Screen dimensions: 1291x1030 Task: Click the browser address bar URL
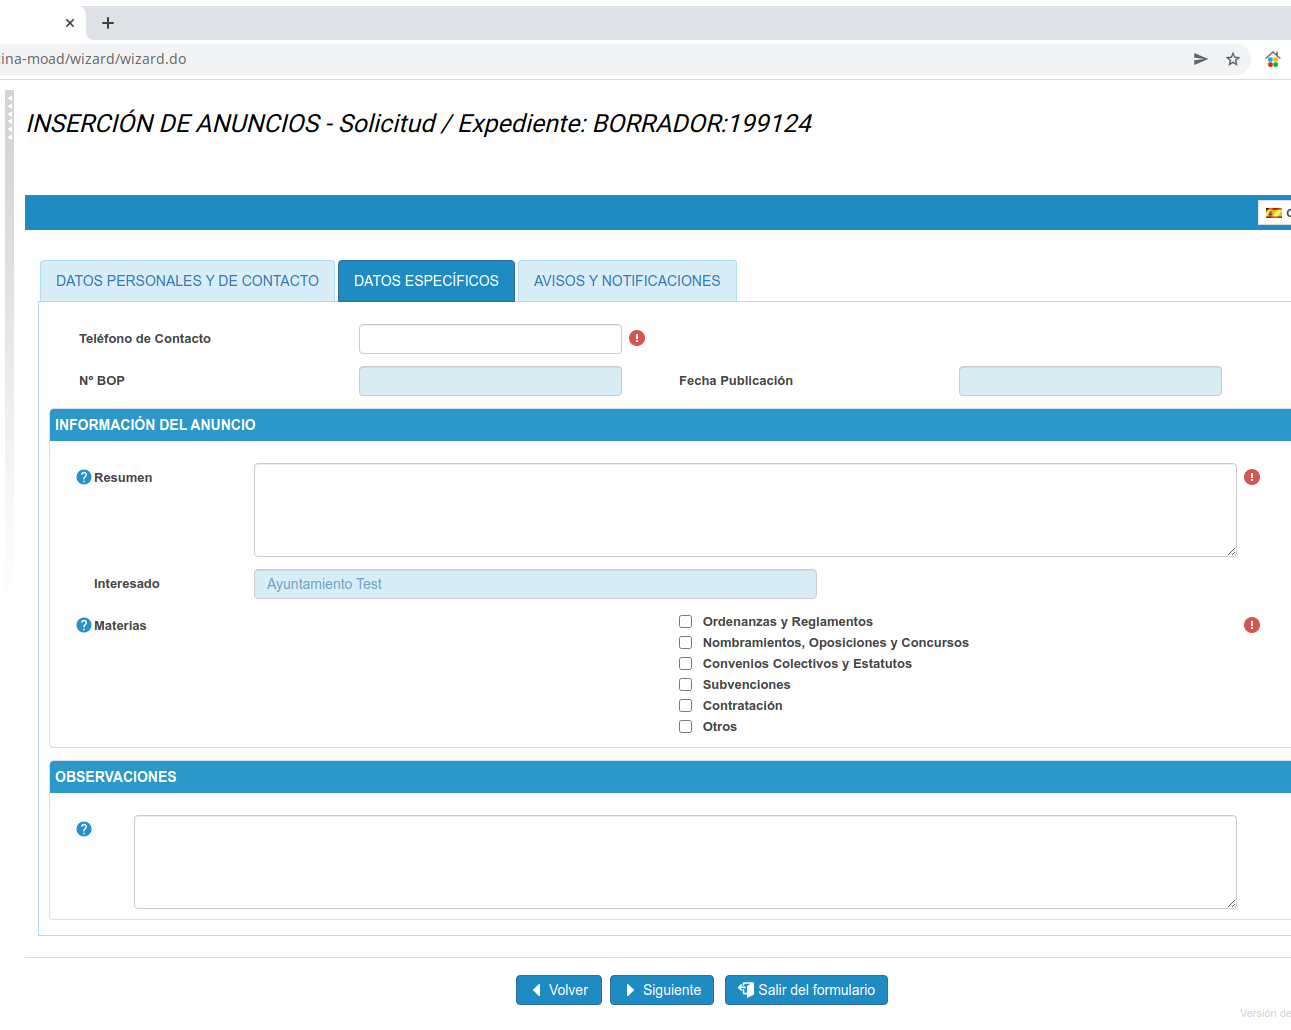click(x=93, y=59)
